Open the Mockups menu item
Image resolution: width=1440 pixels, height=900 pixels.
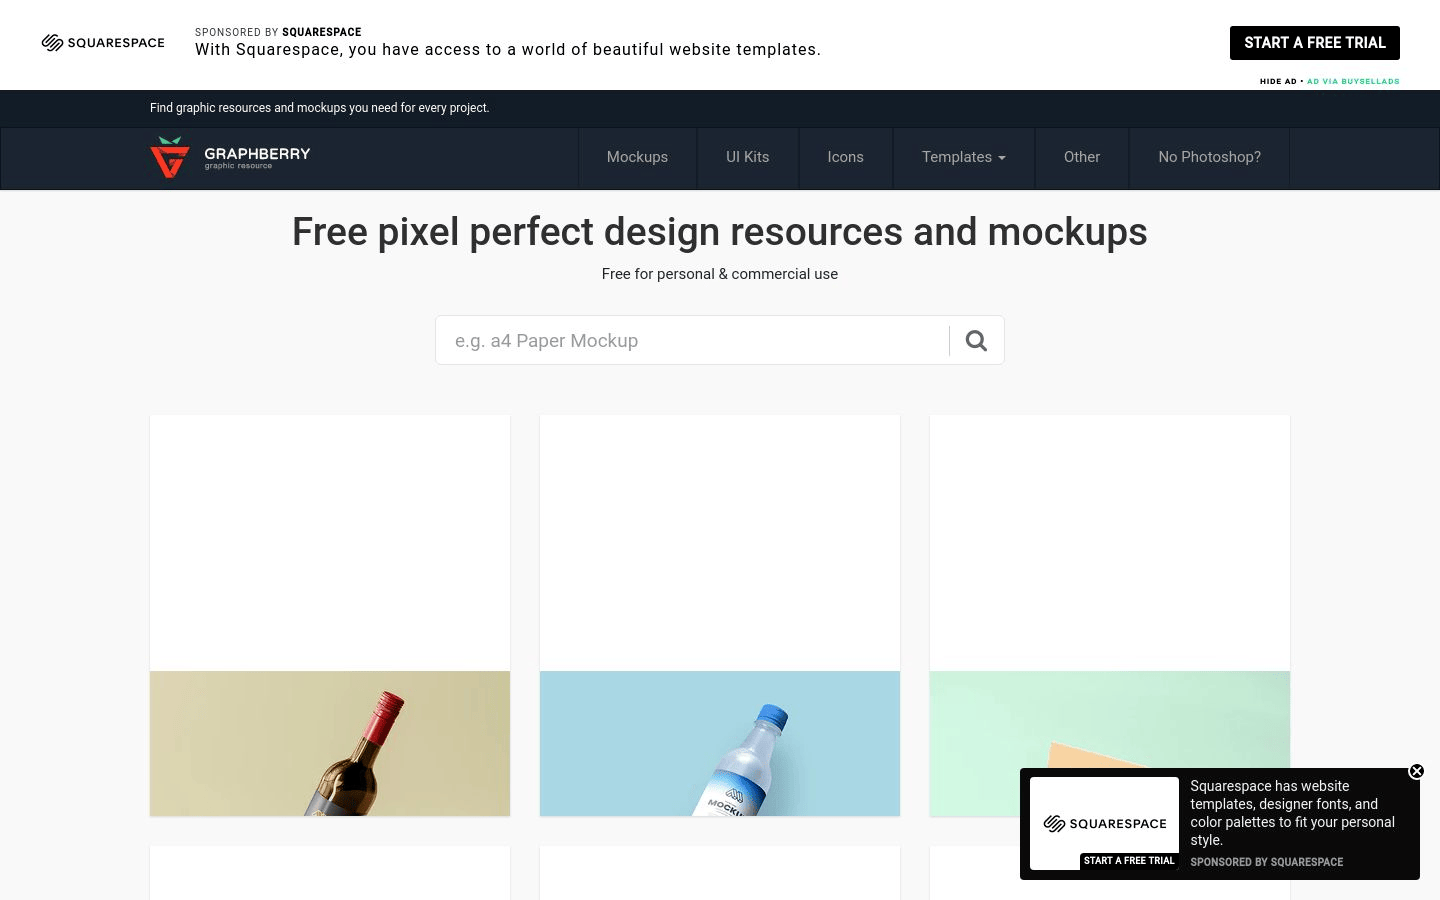(637, 157)
